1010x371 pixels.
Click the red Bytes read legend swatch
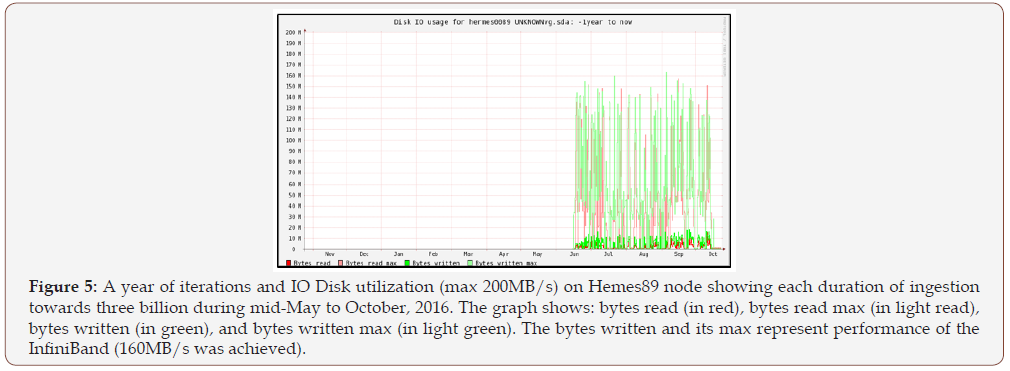click(289, 263)
